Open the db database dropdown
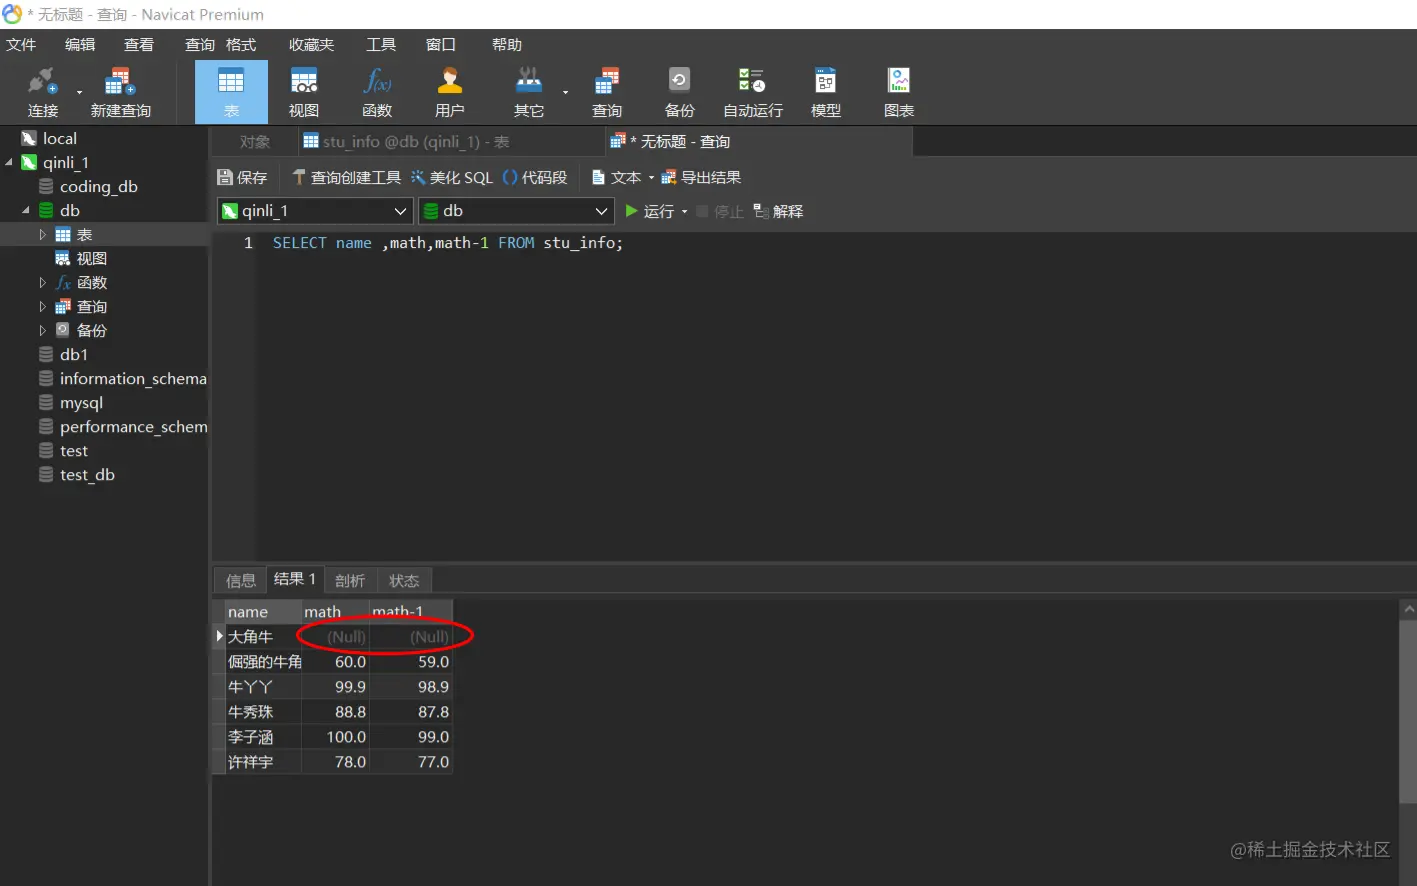The width and height of the screenshot is (1417, 886). pos(516,211)
